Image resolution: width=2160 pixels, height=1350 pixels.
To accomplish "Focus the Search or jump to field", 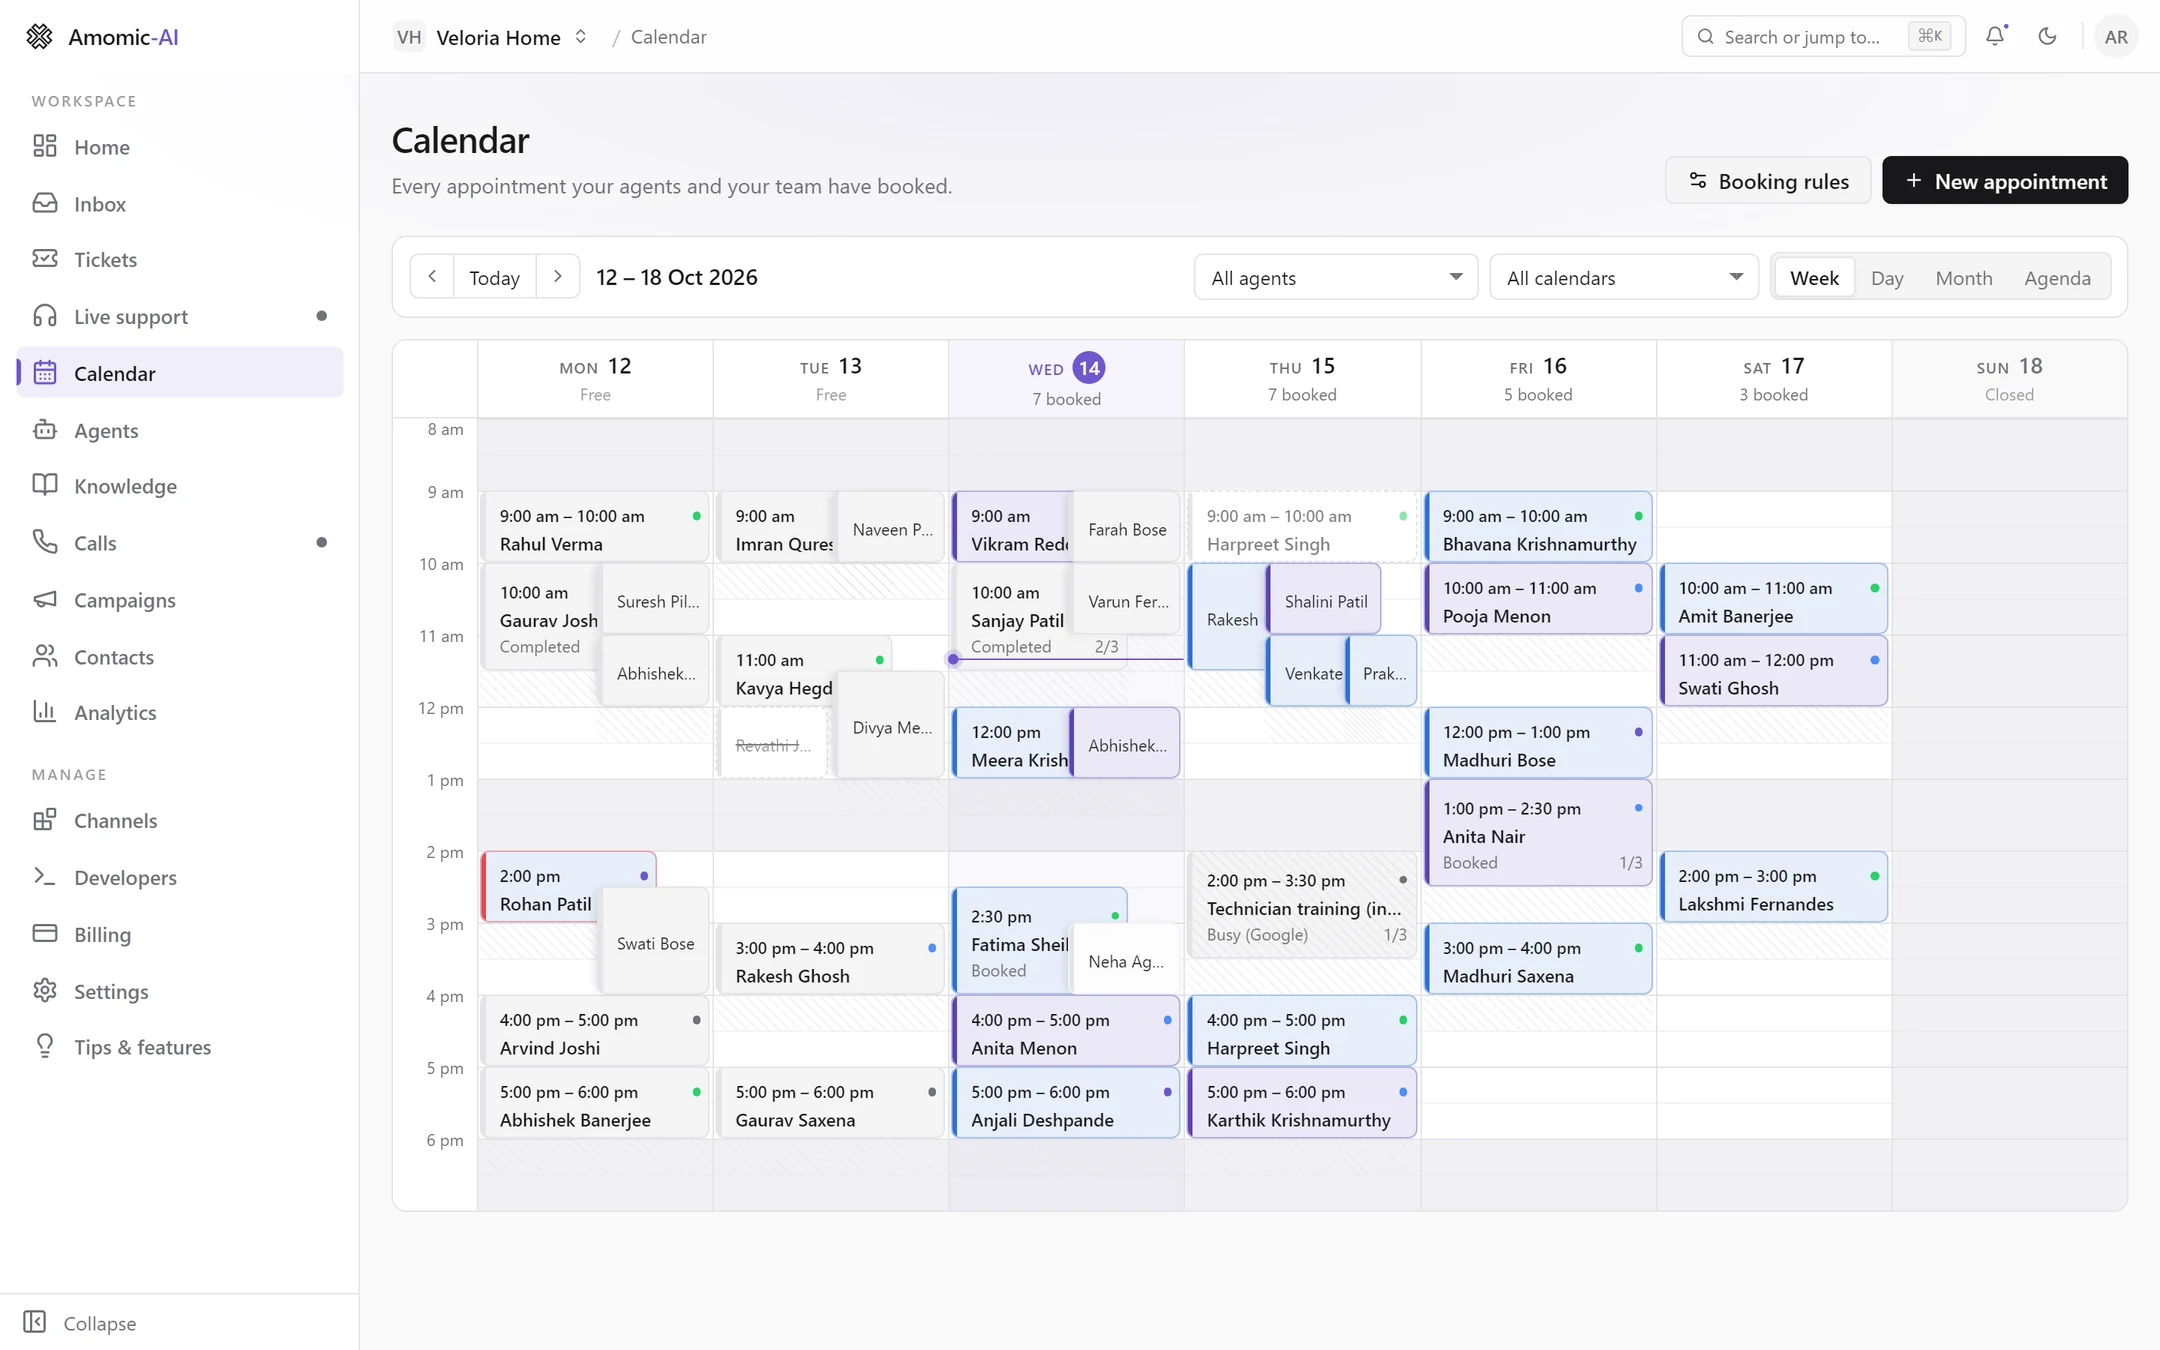I will coord(1823,37).
